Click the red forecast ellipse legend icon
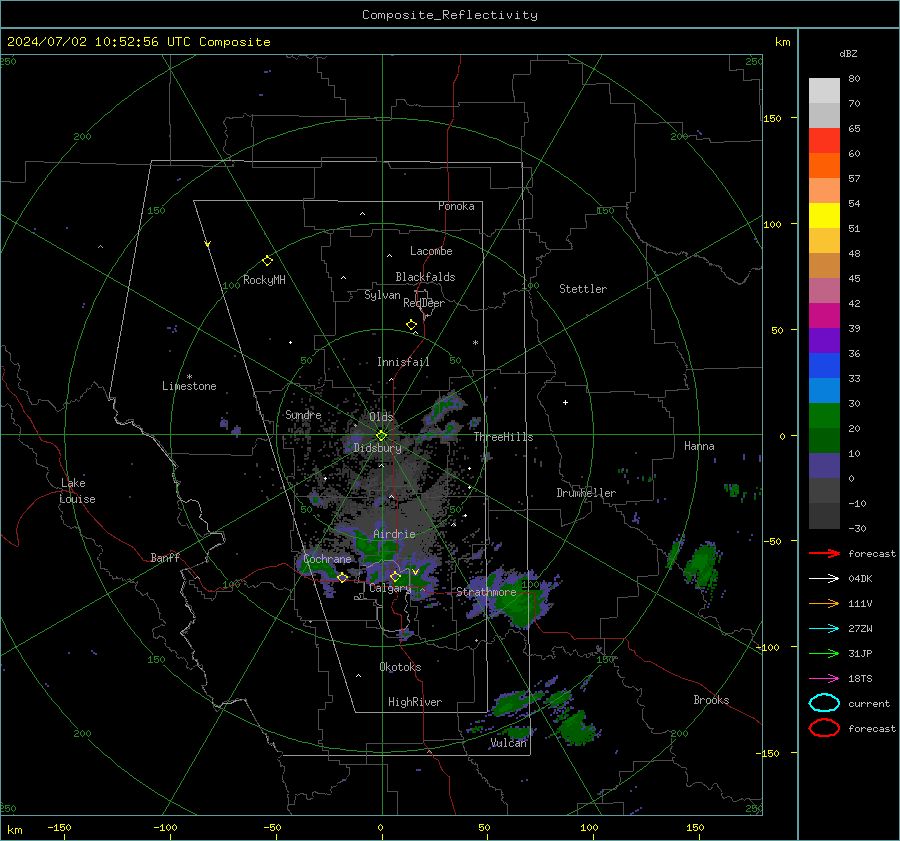900x841 pixels. coord(824,728)
